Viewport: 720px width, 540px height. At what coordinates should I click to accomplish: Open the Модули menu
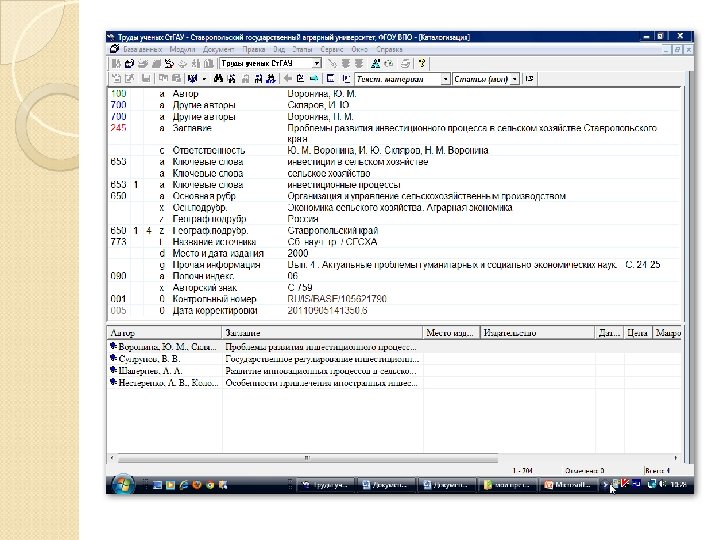[182, 49]
